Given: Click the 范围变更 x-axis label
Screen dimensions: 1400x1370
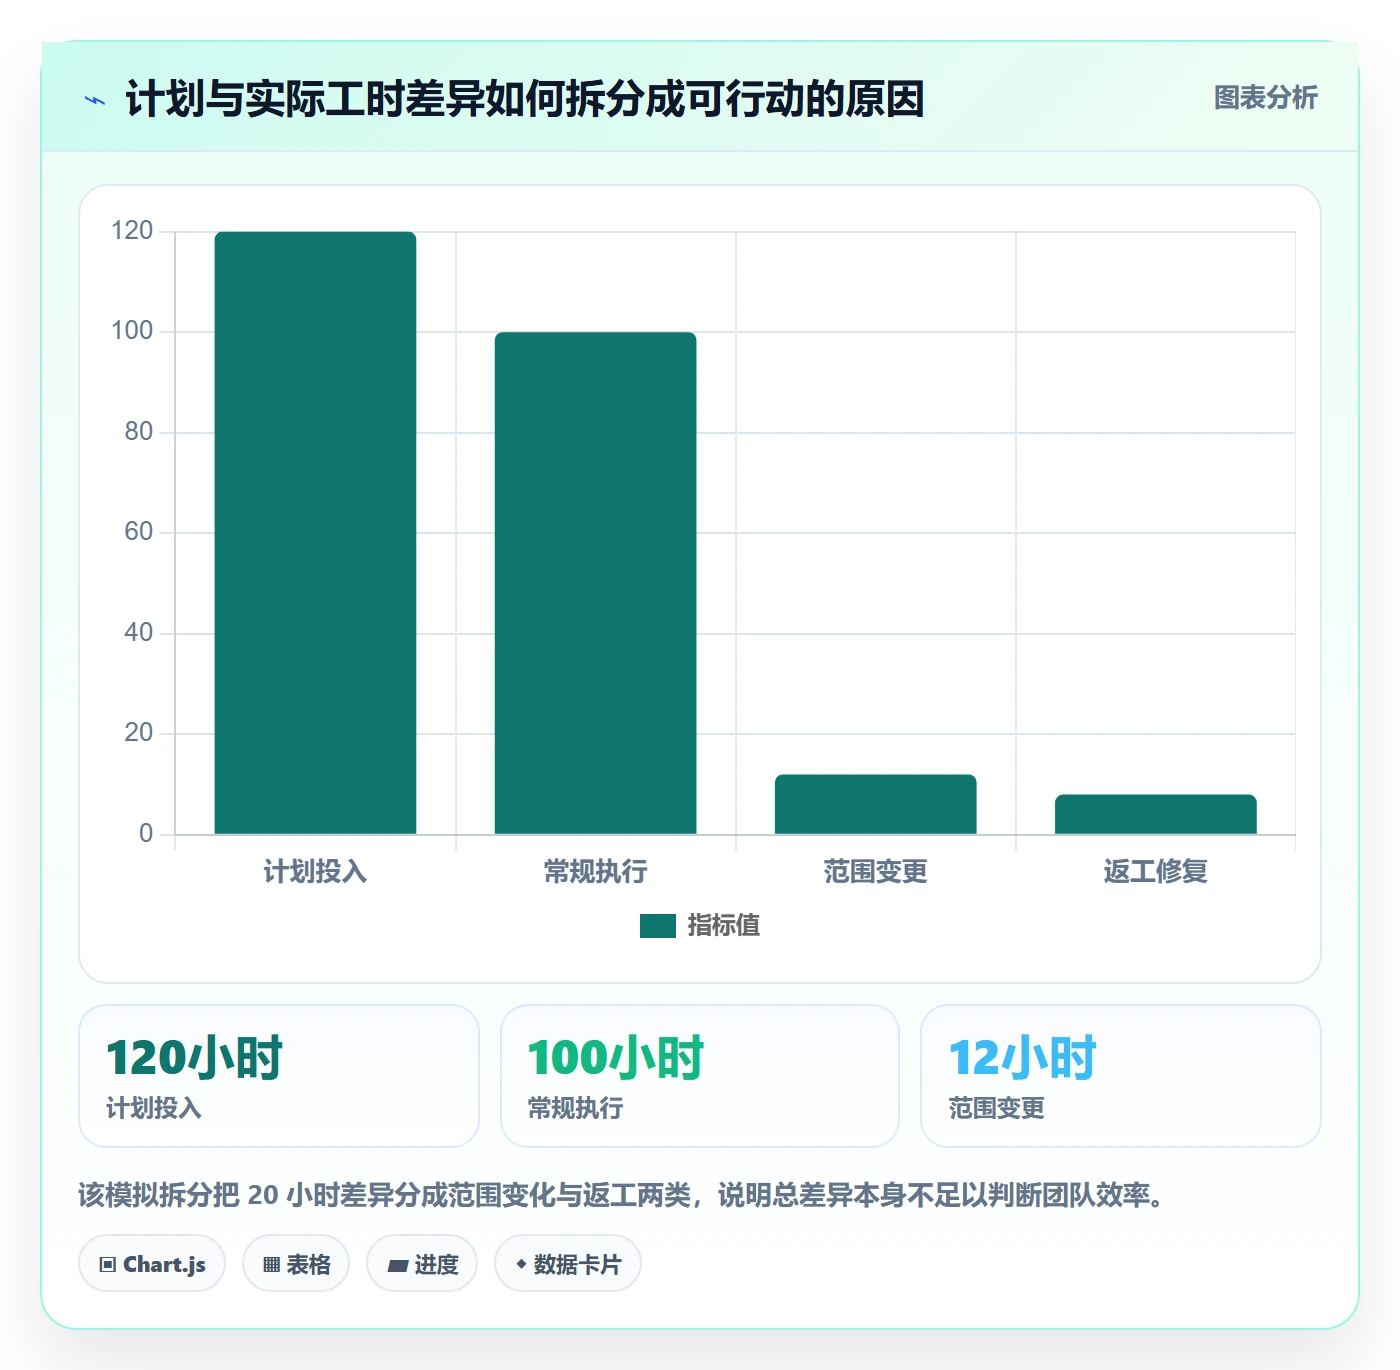Looking at the screenshot, I should point(875,872).
